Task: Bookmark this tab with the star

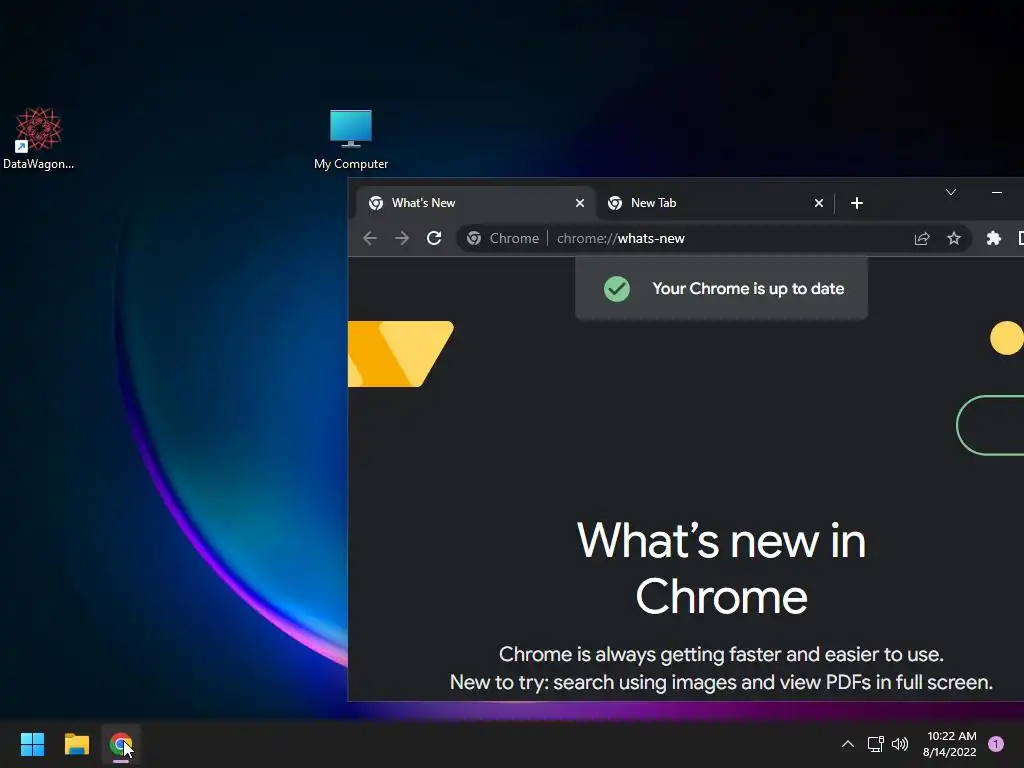Action: pyautogui.click(x=954, y=238)
